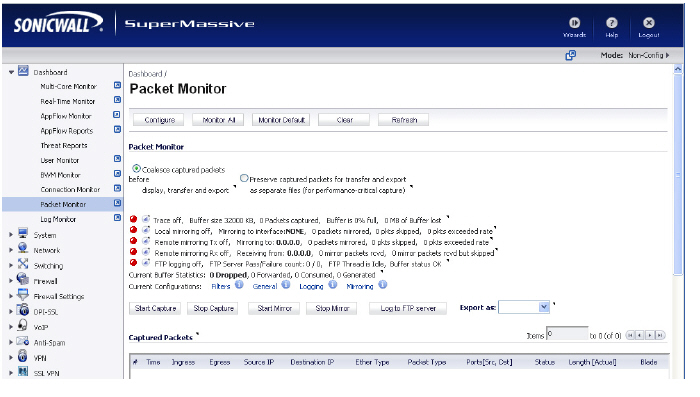Image resolution: width=700 pixels, height=397 pixels.
Task: Click the Refresh button
Action: pos(404,120)
